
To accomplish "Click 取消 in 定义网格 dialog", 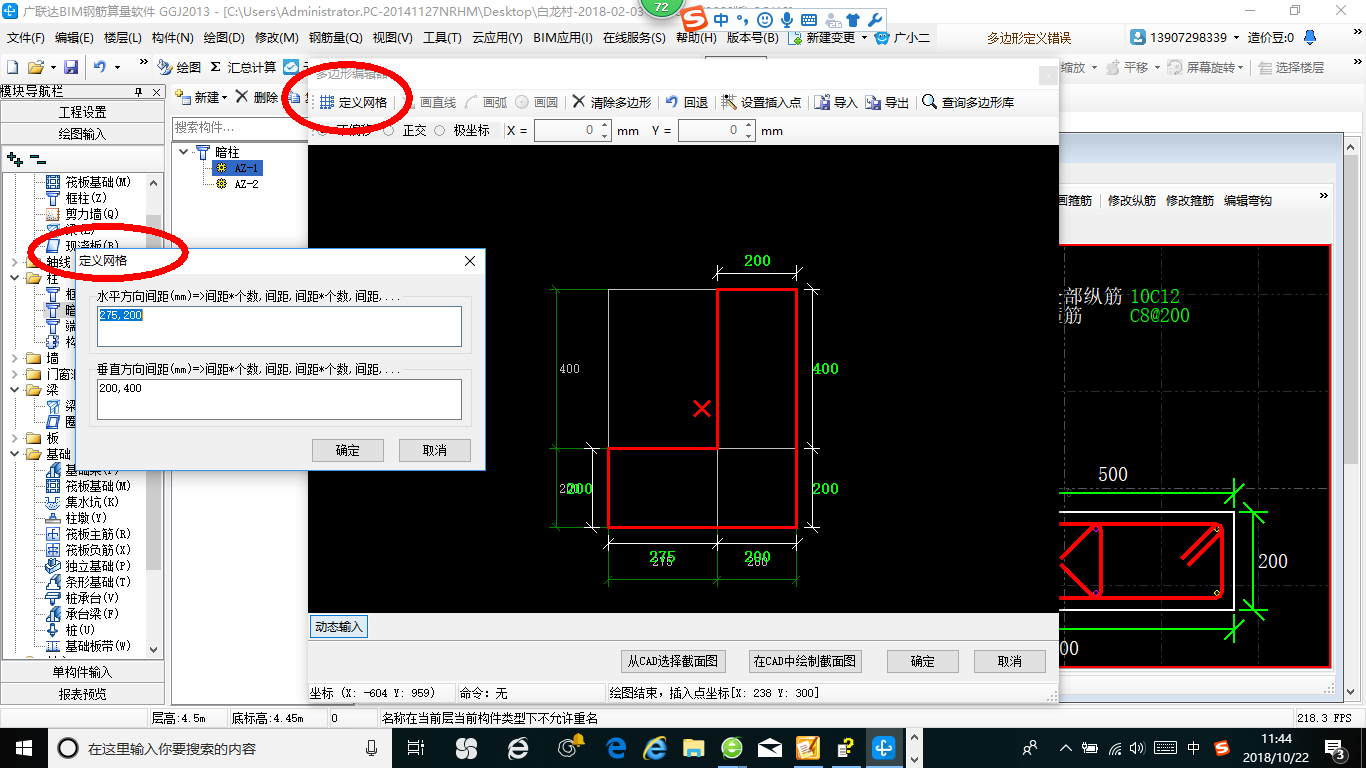I will (x=434, y=450).
